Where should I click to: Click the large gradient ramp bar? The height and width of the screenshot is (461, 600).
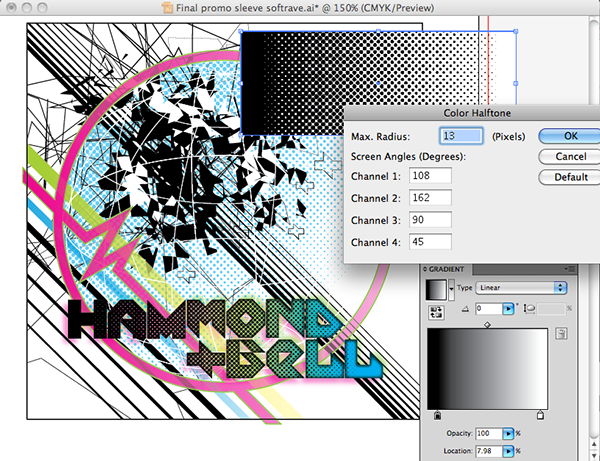(487, 369)
